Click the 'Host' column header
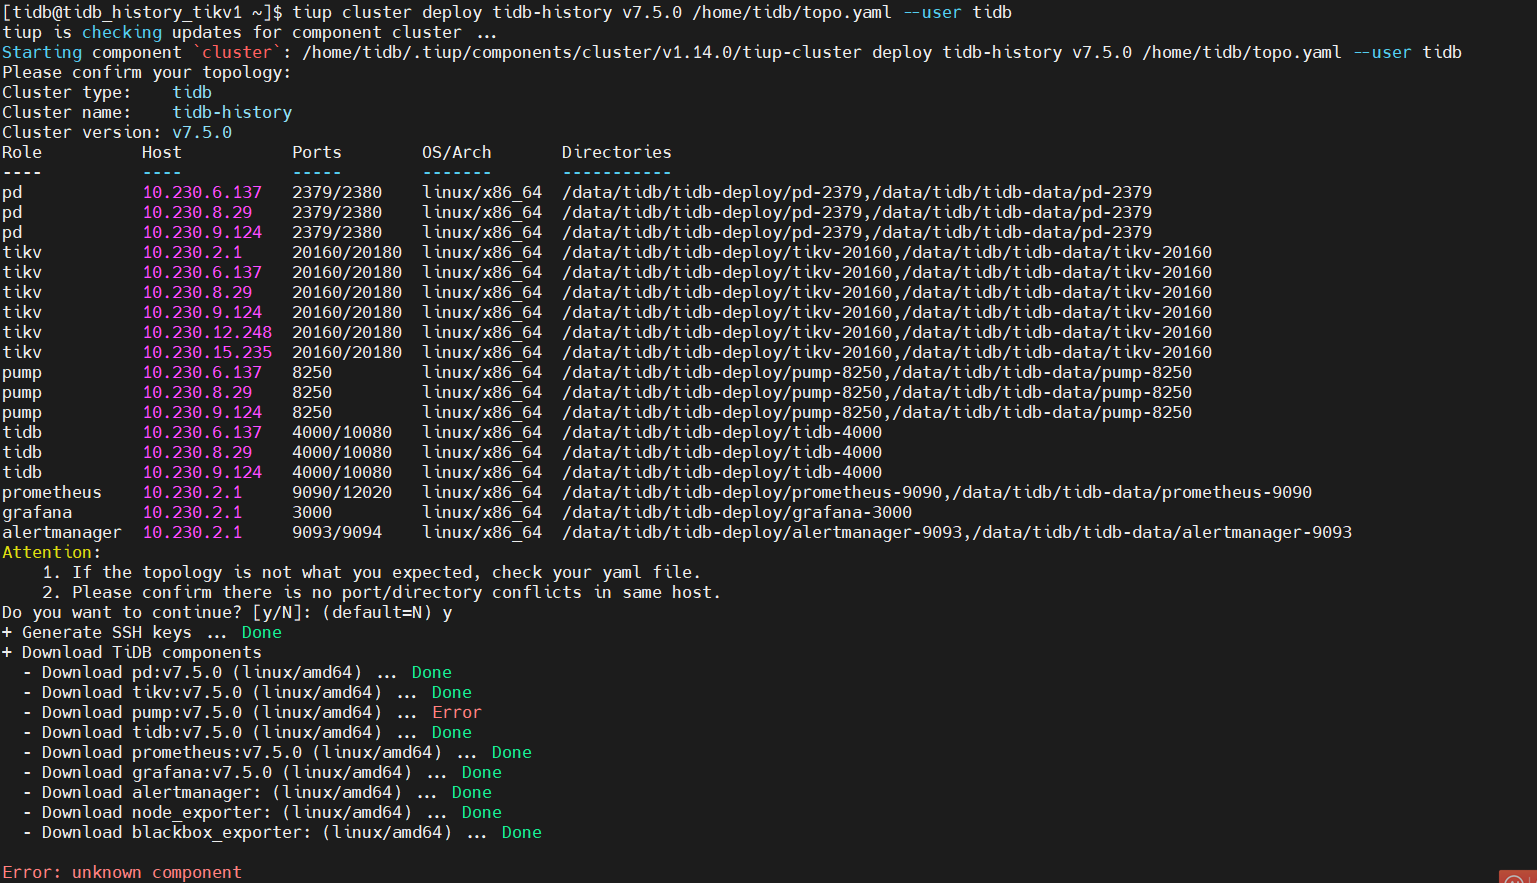1537x883 pixels. click(161, 152)
